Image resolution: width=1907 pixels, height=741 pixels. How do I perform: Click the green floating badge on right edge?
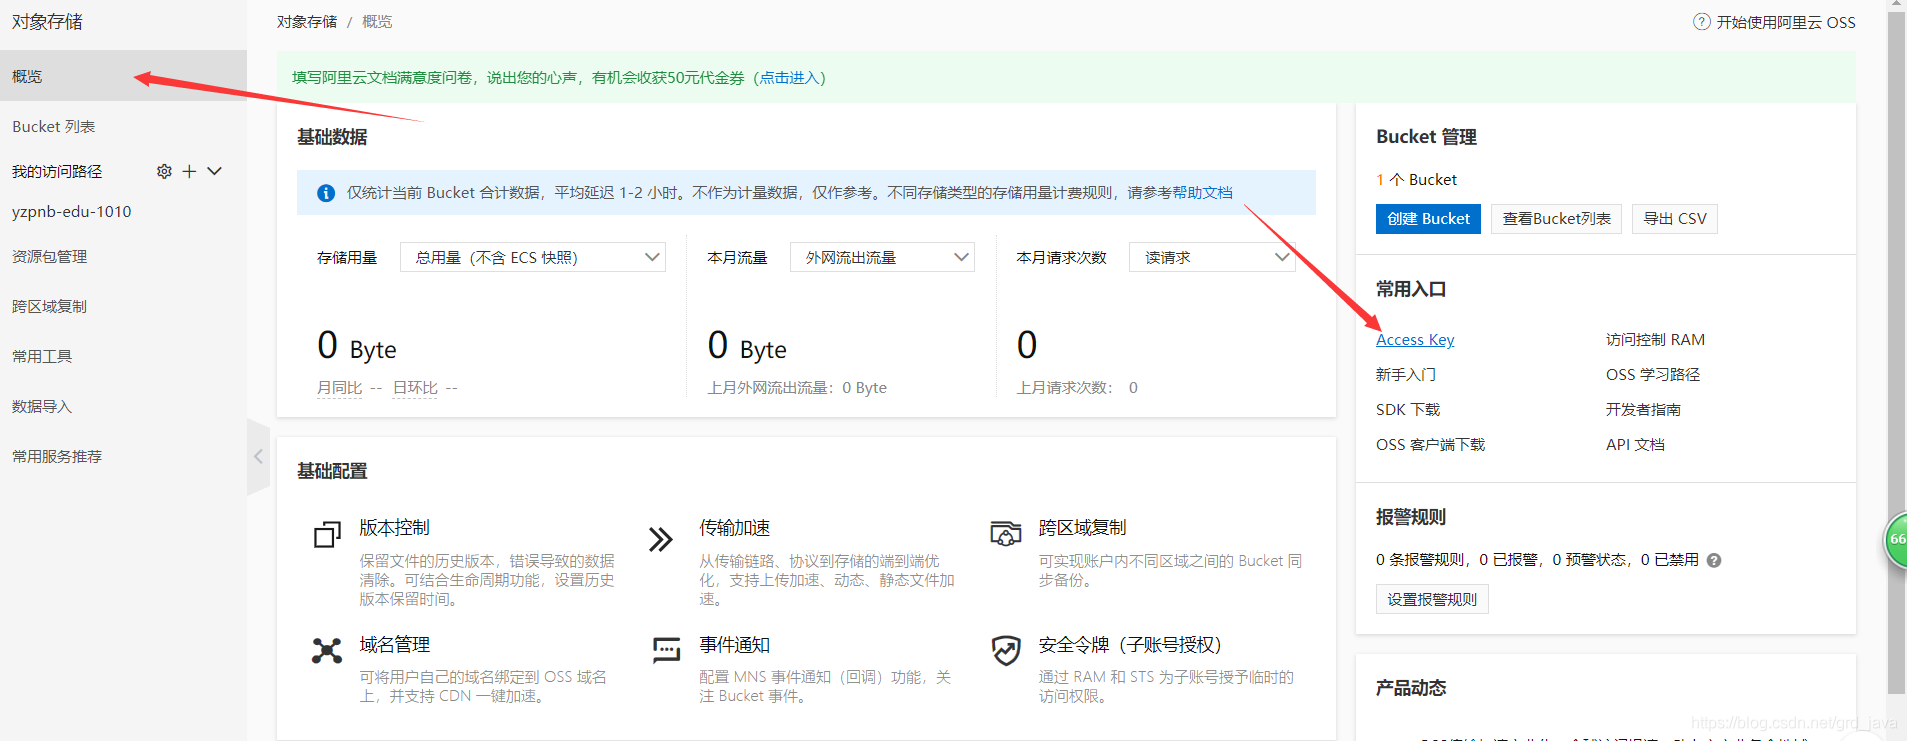[x=1895, y=539]
